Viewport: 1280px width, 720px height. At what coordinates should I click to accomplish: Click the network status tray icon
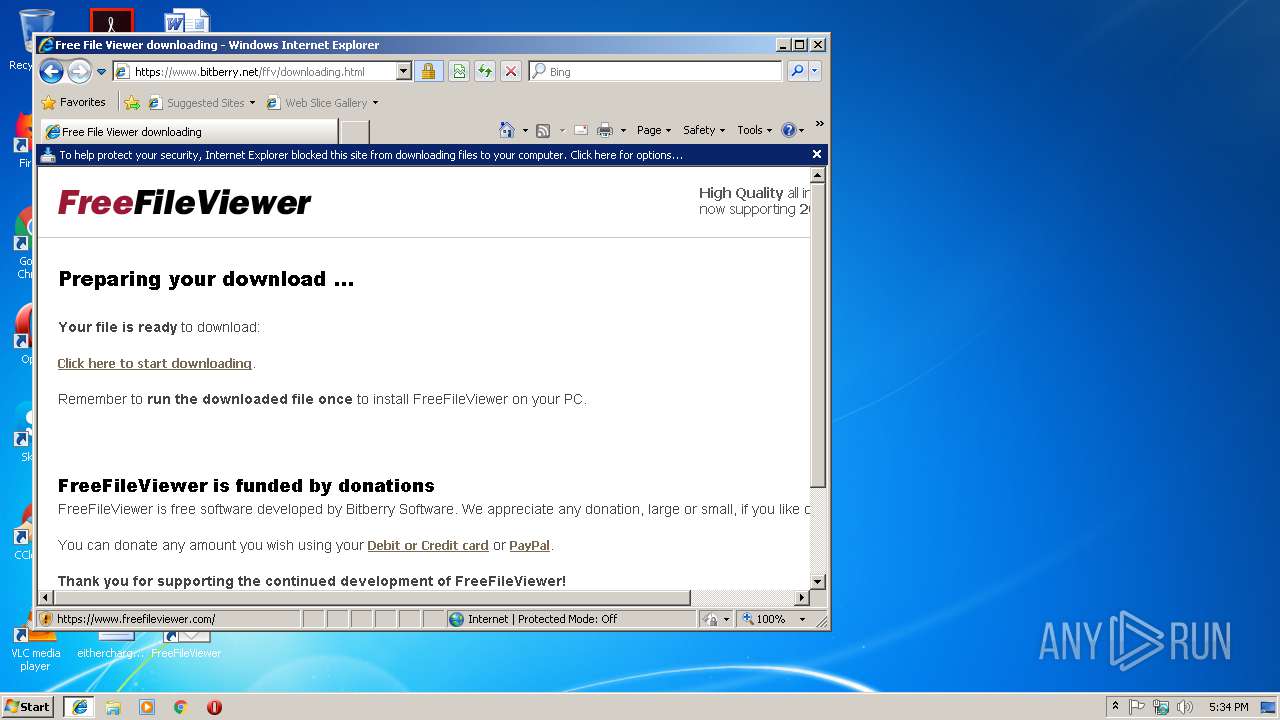[1161, 706]
